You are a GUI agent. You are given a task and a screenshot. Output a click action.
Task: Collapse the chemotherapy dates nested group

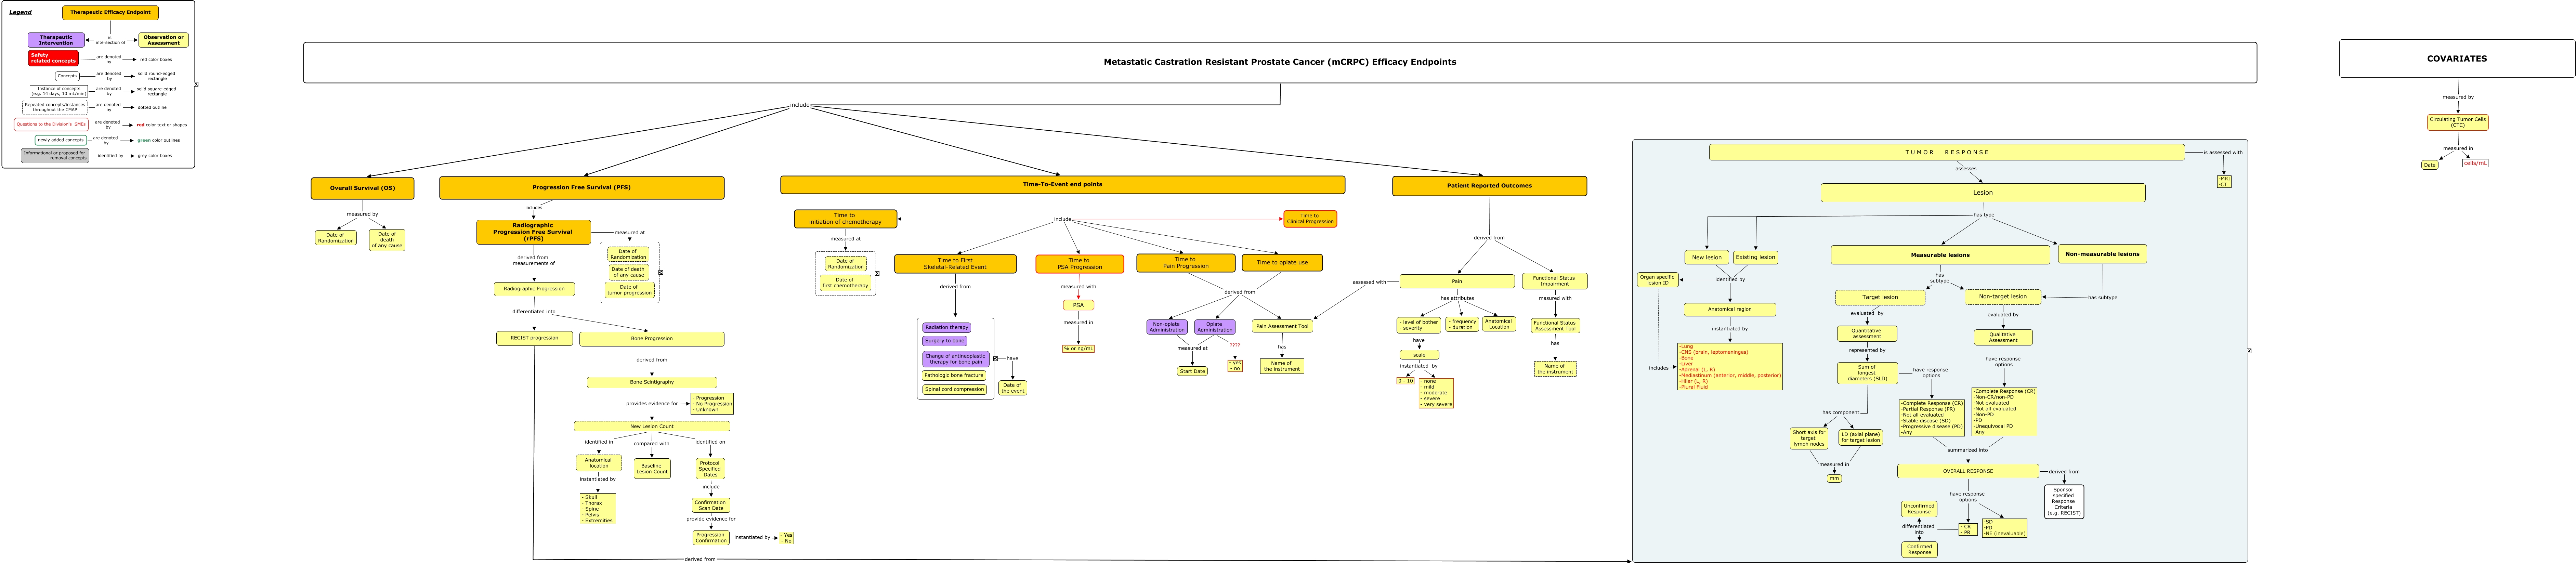[x=877, y=273]
